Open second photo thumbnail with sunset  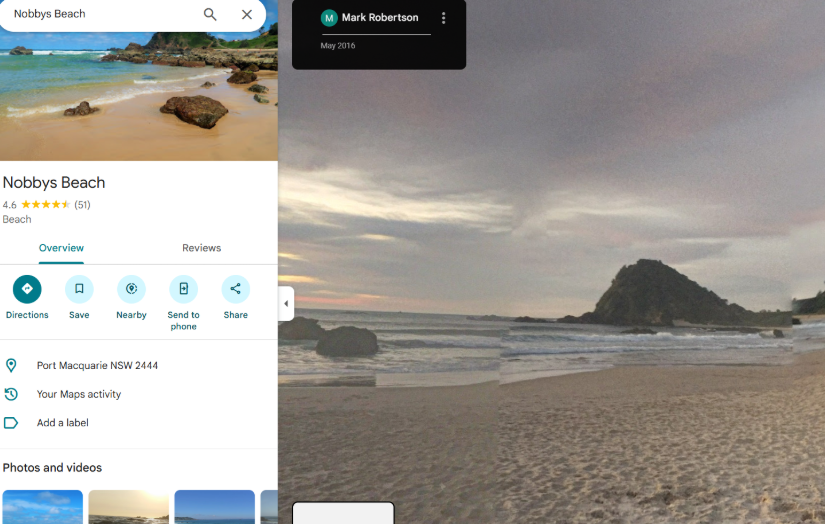coord(128,507)
